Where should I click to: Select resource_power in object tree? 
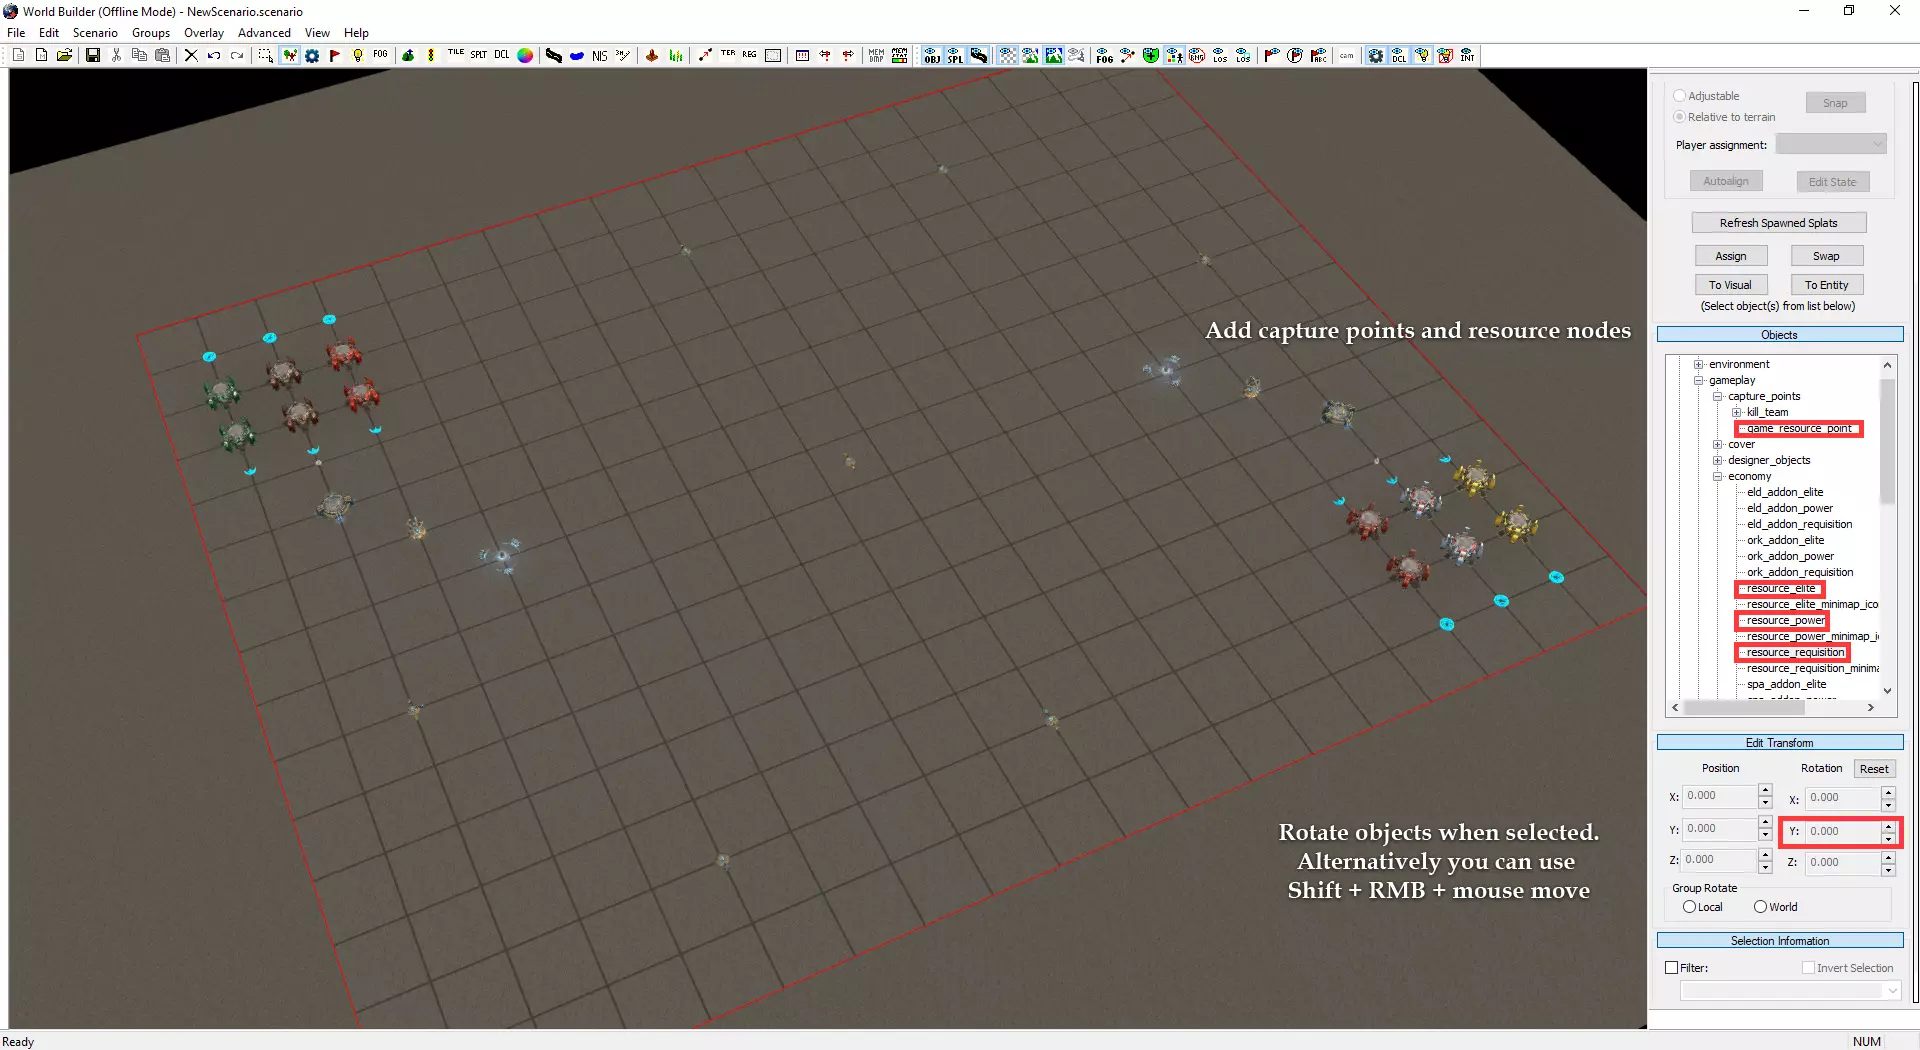1786,620
